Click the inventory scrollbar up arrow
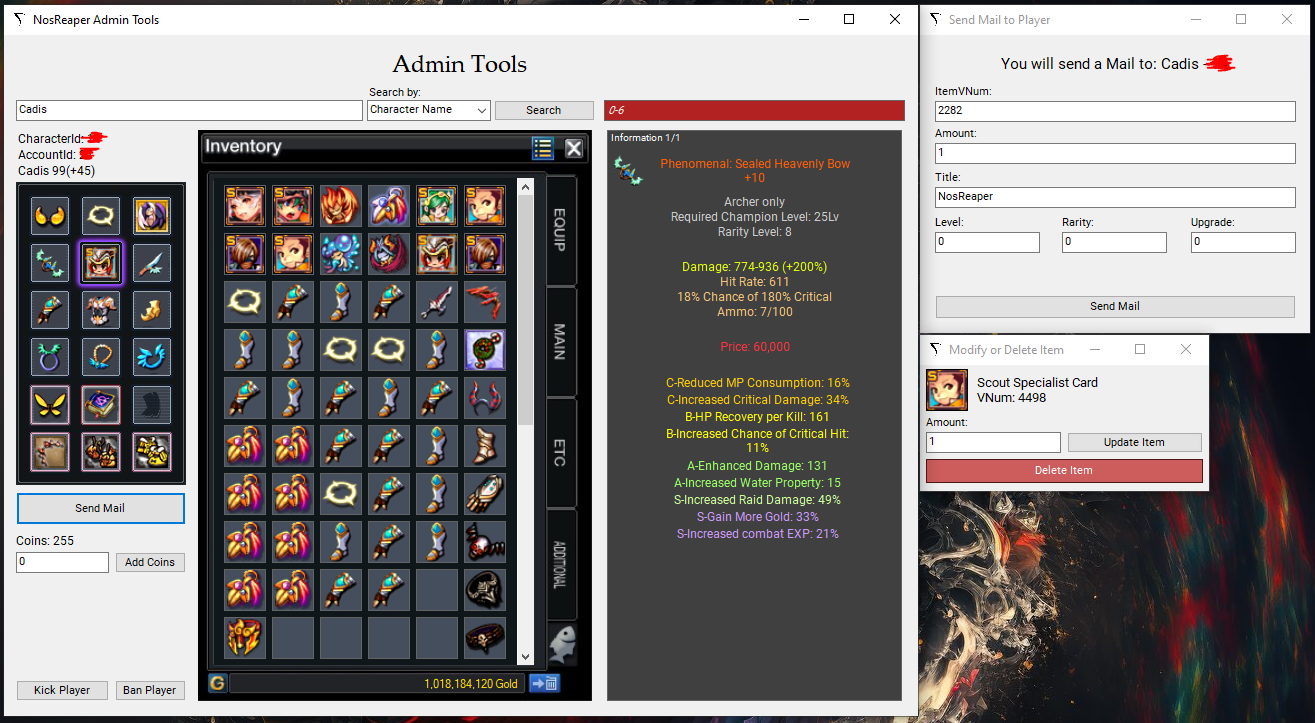Image resolution: width=1315 pixels, height=723 pixels. coord(526,186)
